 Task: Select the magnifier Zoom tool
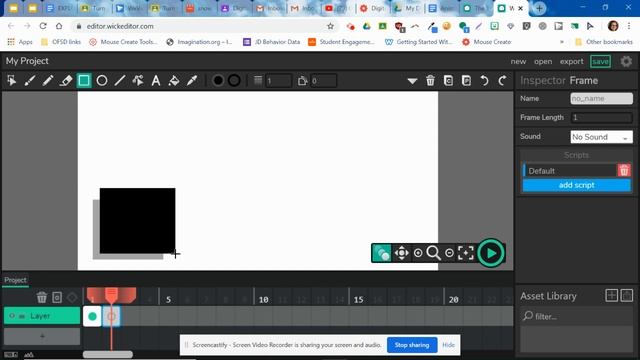[433, 253]
